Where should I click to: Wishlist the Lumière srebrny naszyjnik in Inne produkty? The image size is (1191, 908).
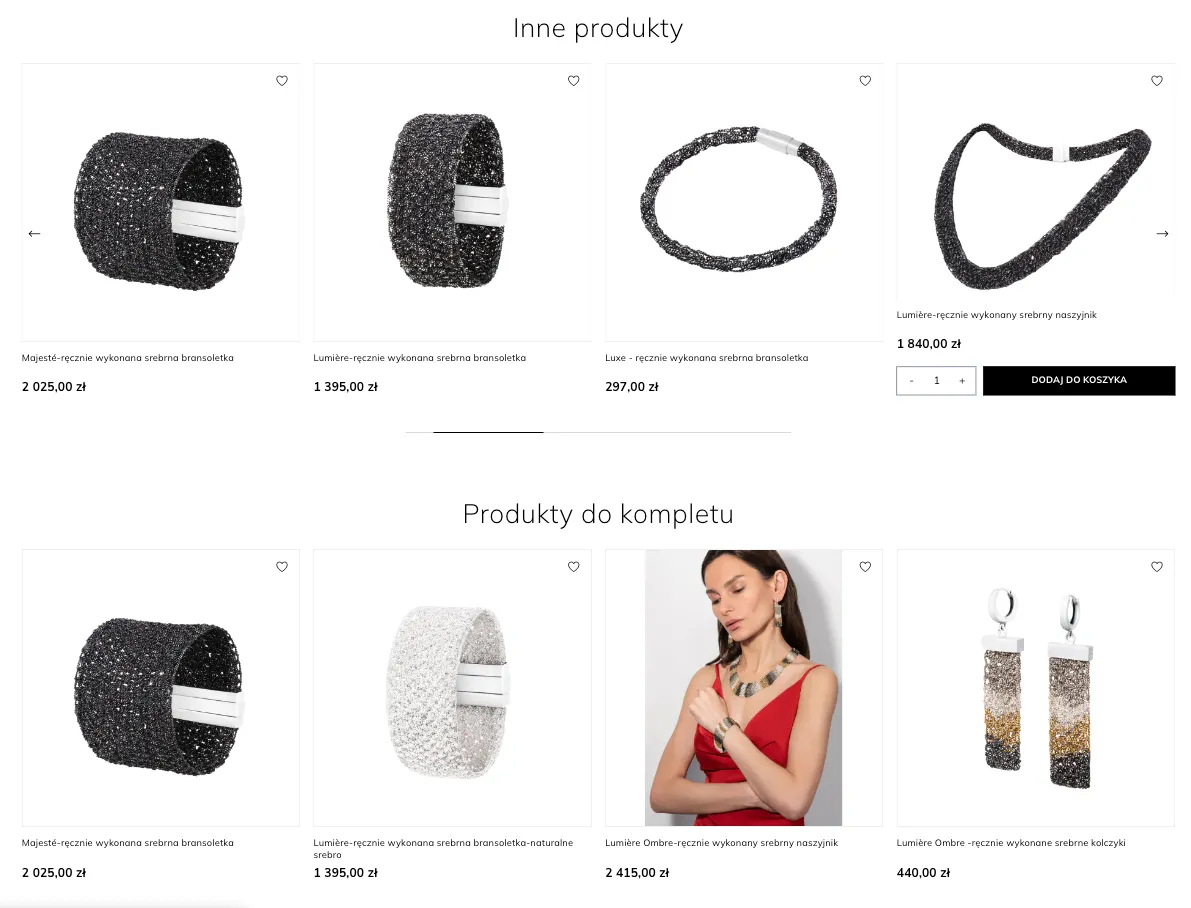coord(1157,81)
